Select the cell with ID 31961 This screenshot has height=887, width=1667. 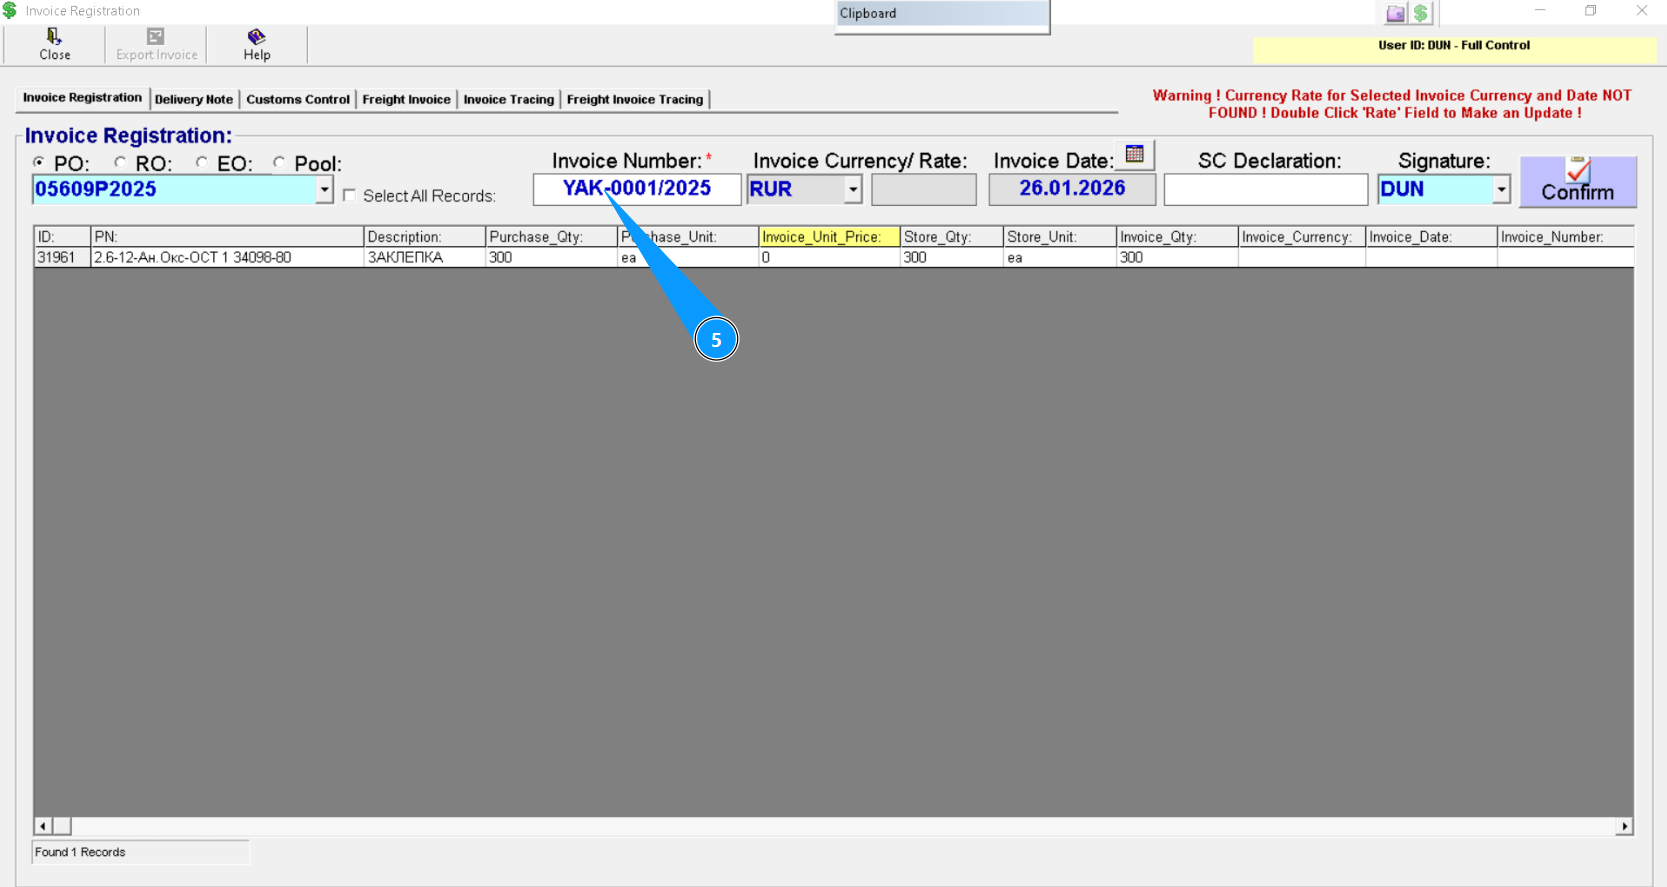coord(62,257)
